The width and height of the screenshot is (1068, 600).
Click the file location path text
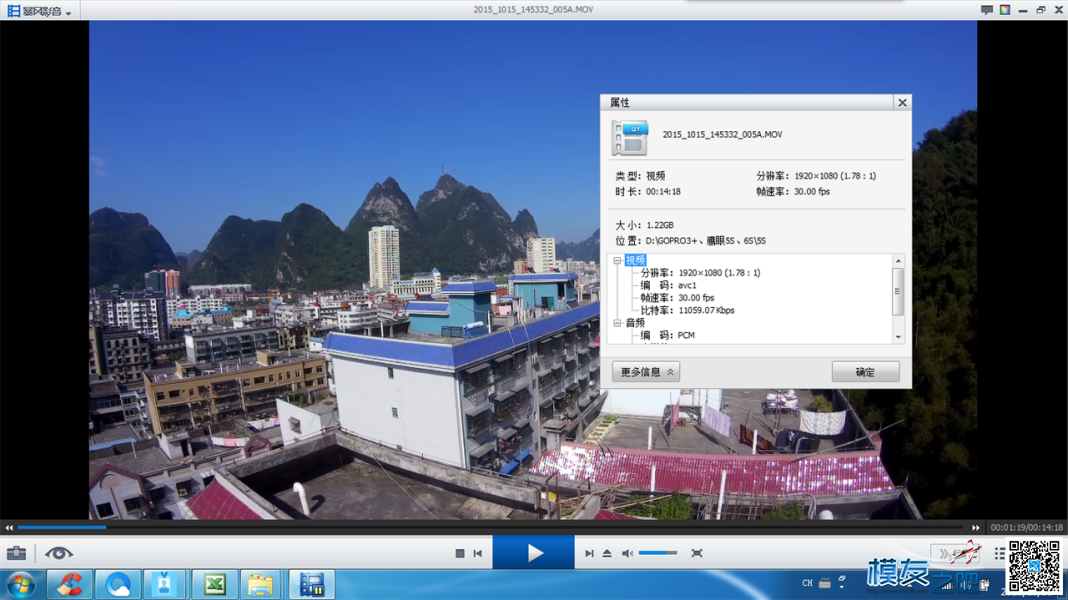coord(706,241)
